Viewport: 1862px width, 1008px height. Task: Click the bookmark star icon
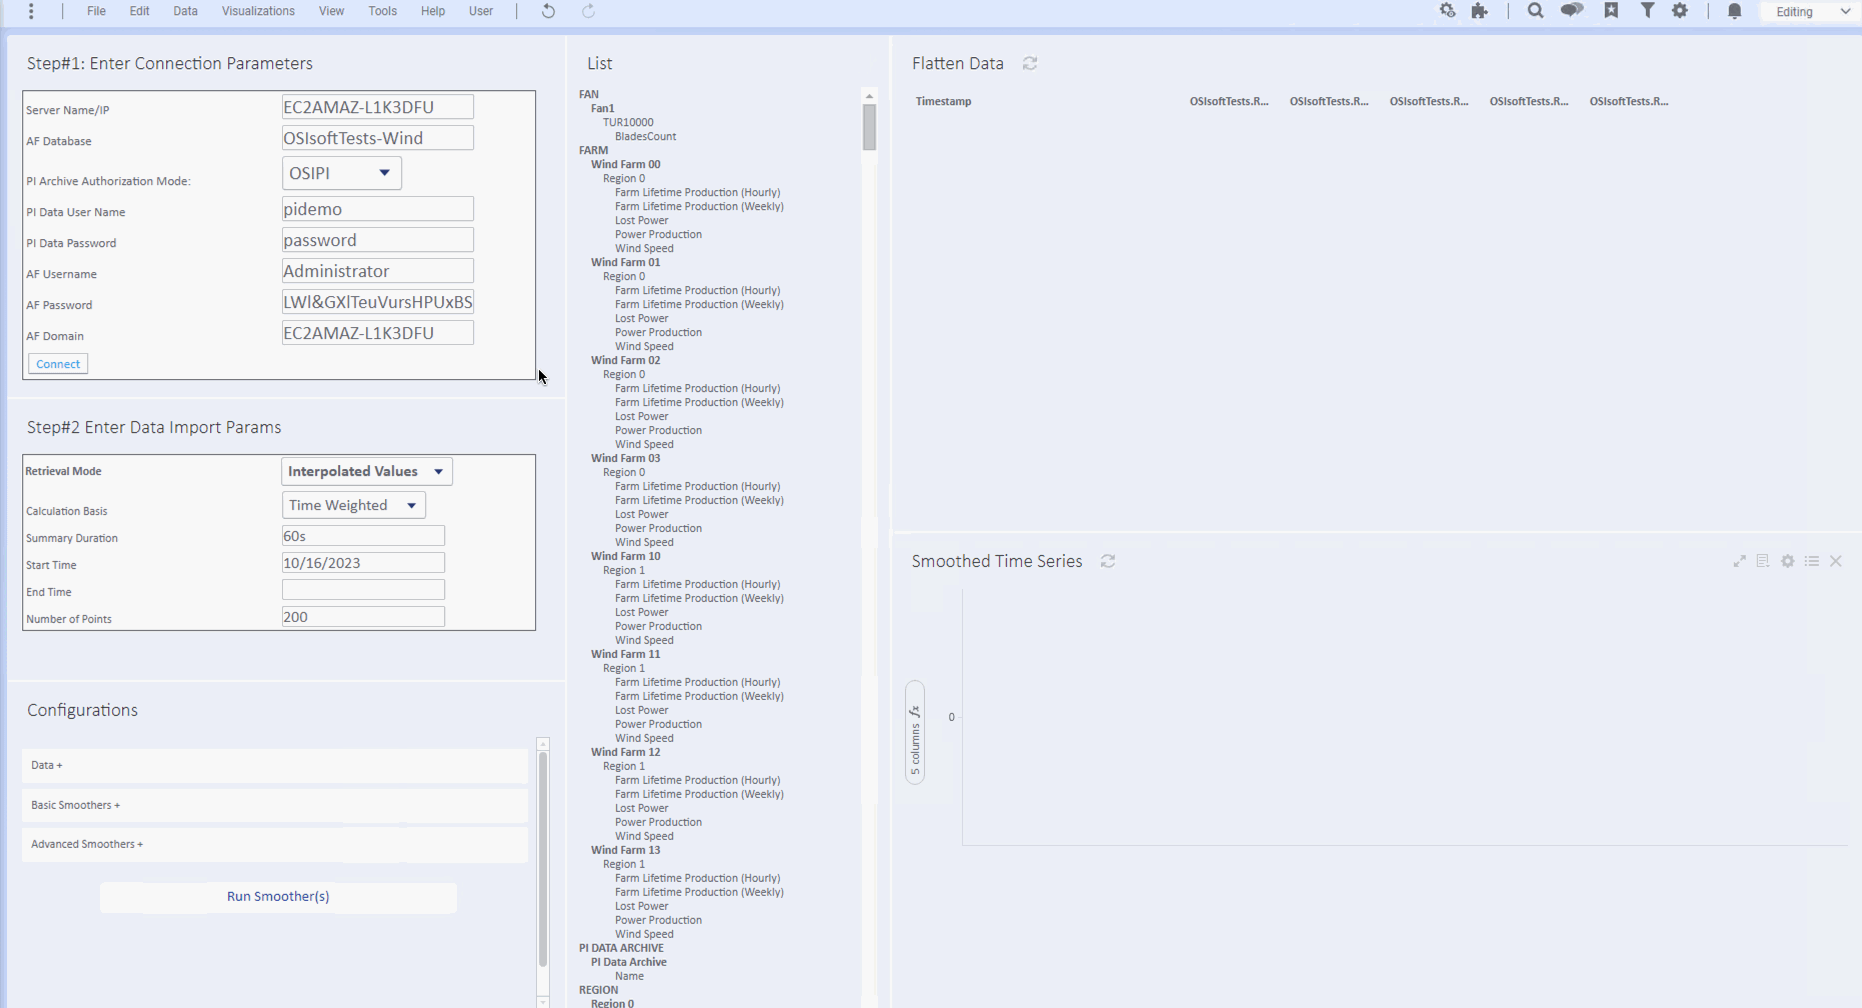[x=1611, y=11]
